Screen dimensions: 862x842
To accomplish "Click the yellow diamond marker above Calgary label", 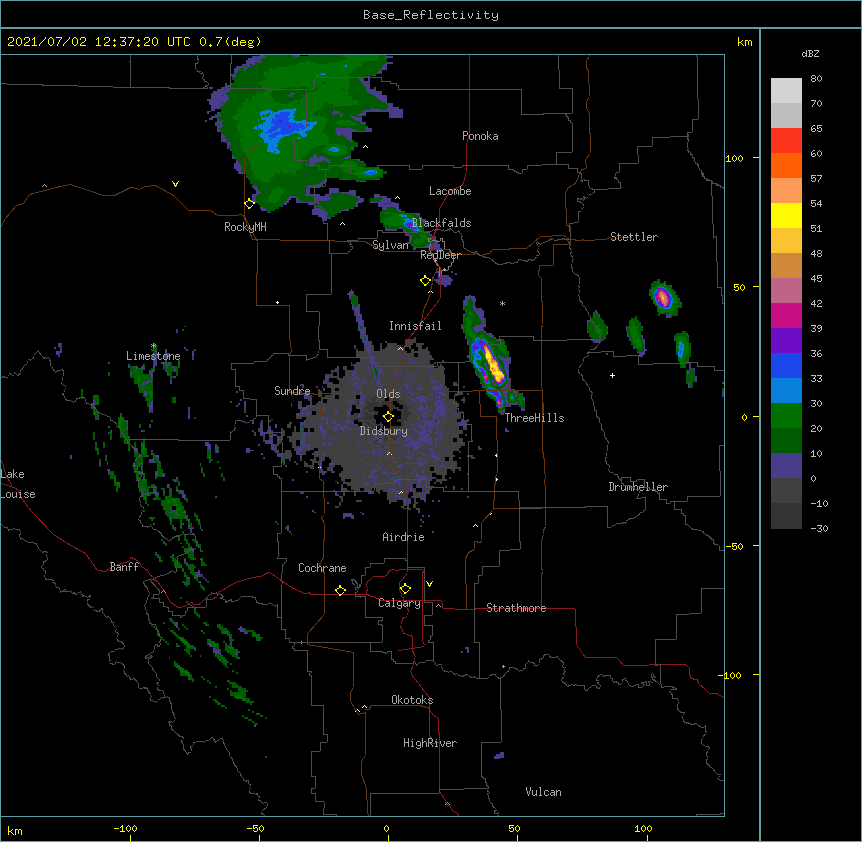I will click(405, 589).
